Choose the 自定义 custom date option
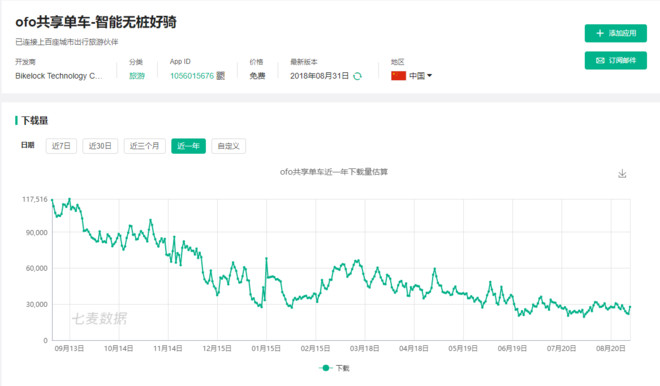 [x=228, y=146]
